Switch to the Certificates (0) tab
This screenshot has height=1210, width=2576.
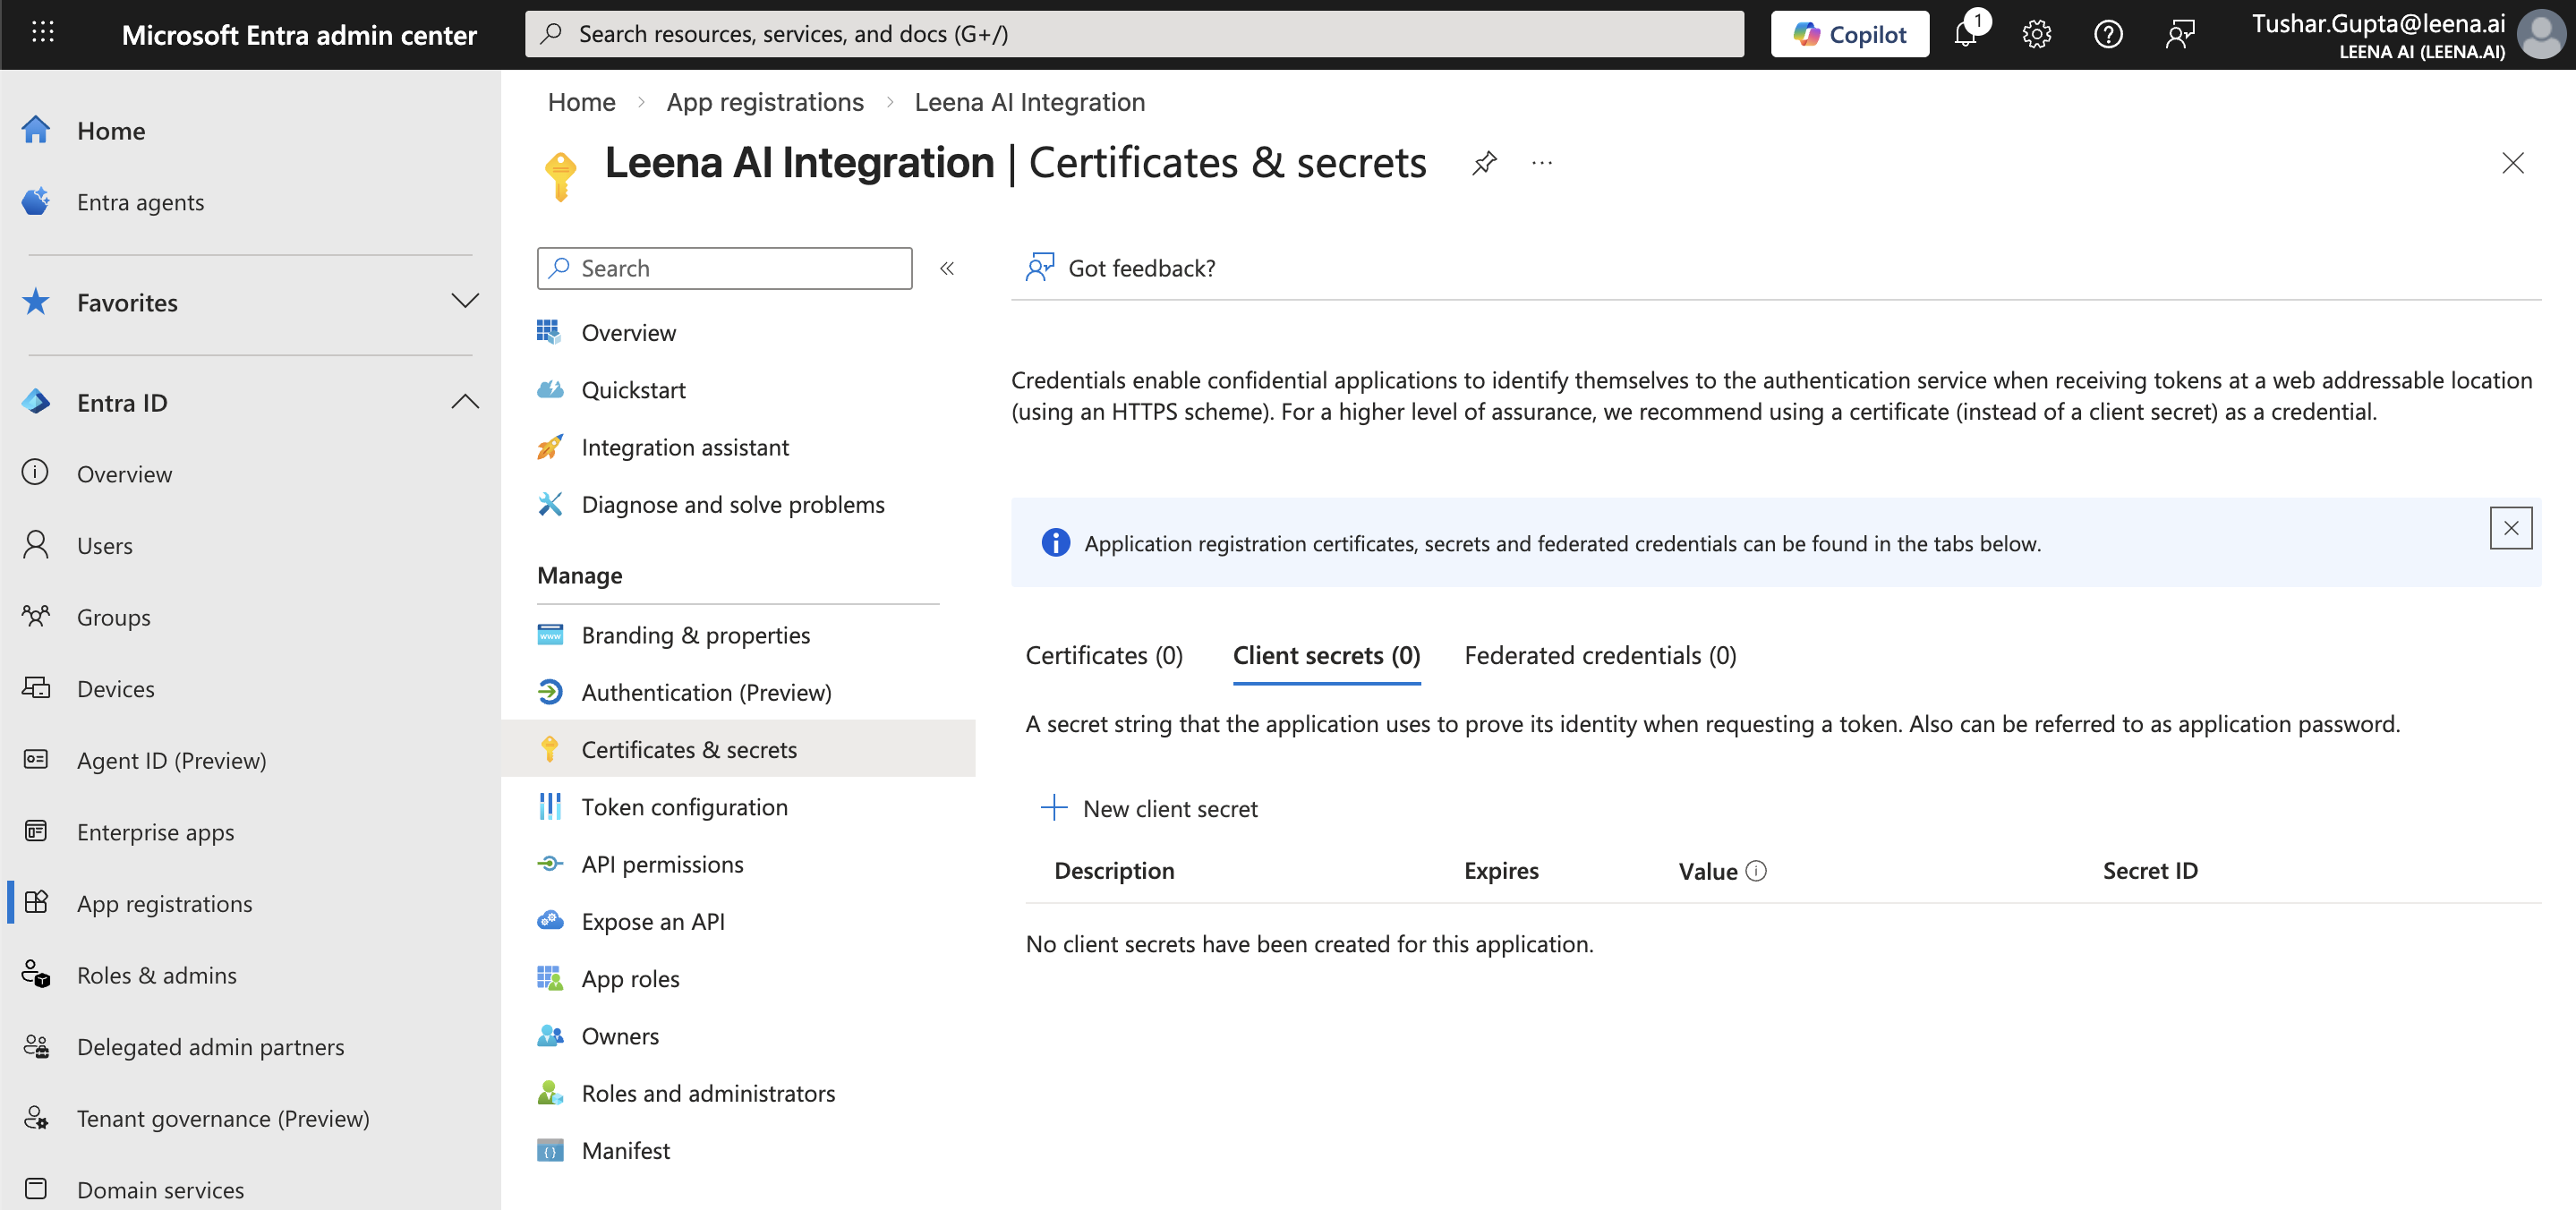pyautogui.click(x=1104, y=656)
